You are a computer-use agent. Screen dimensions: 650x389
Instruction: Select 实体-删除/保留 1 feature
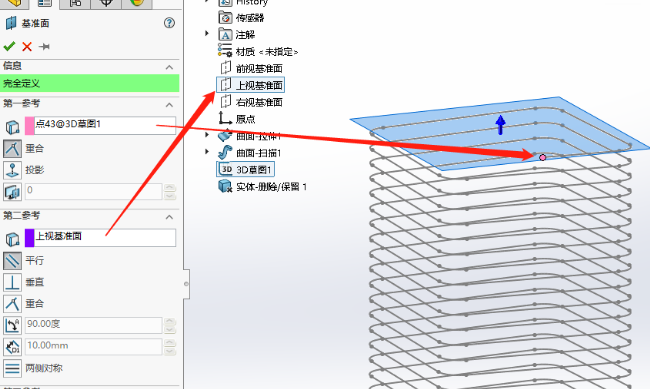tap(272, 187)
